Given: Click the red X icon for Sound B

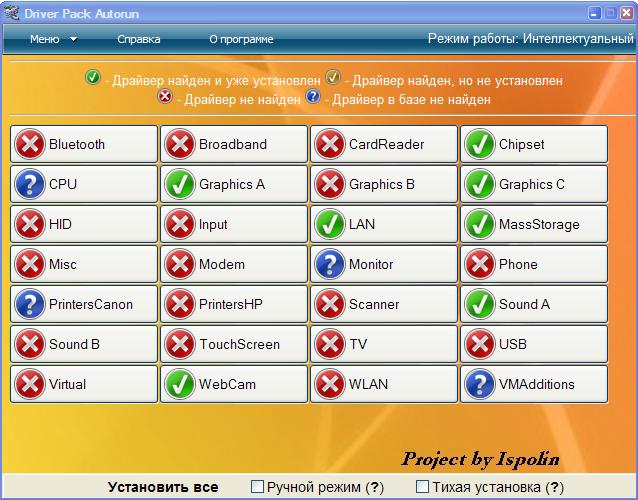Looking at the screenshot, I should [x=30, y=344].
